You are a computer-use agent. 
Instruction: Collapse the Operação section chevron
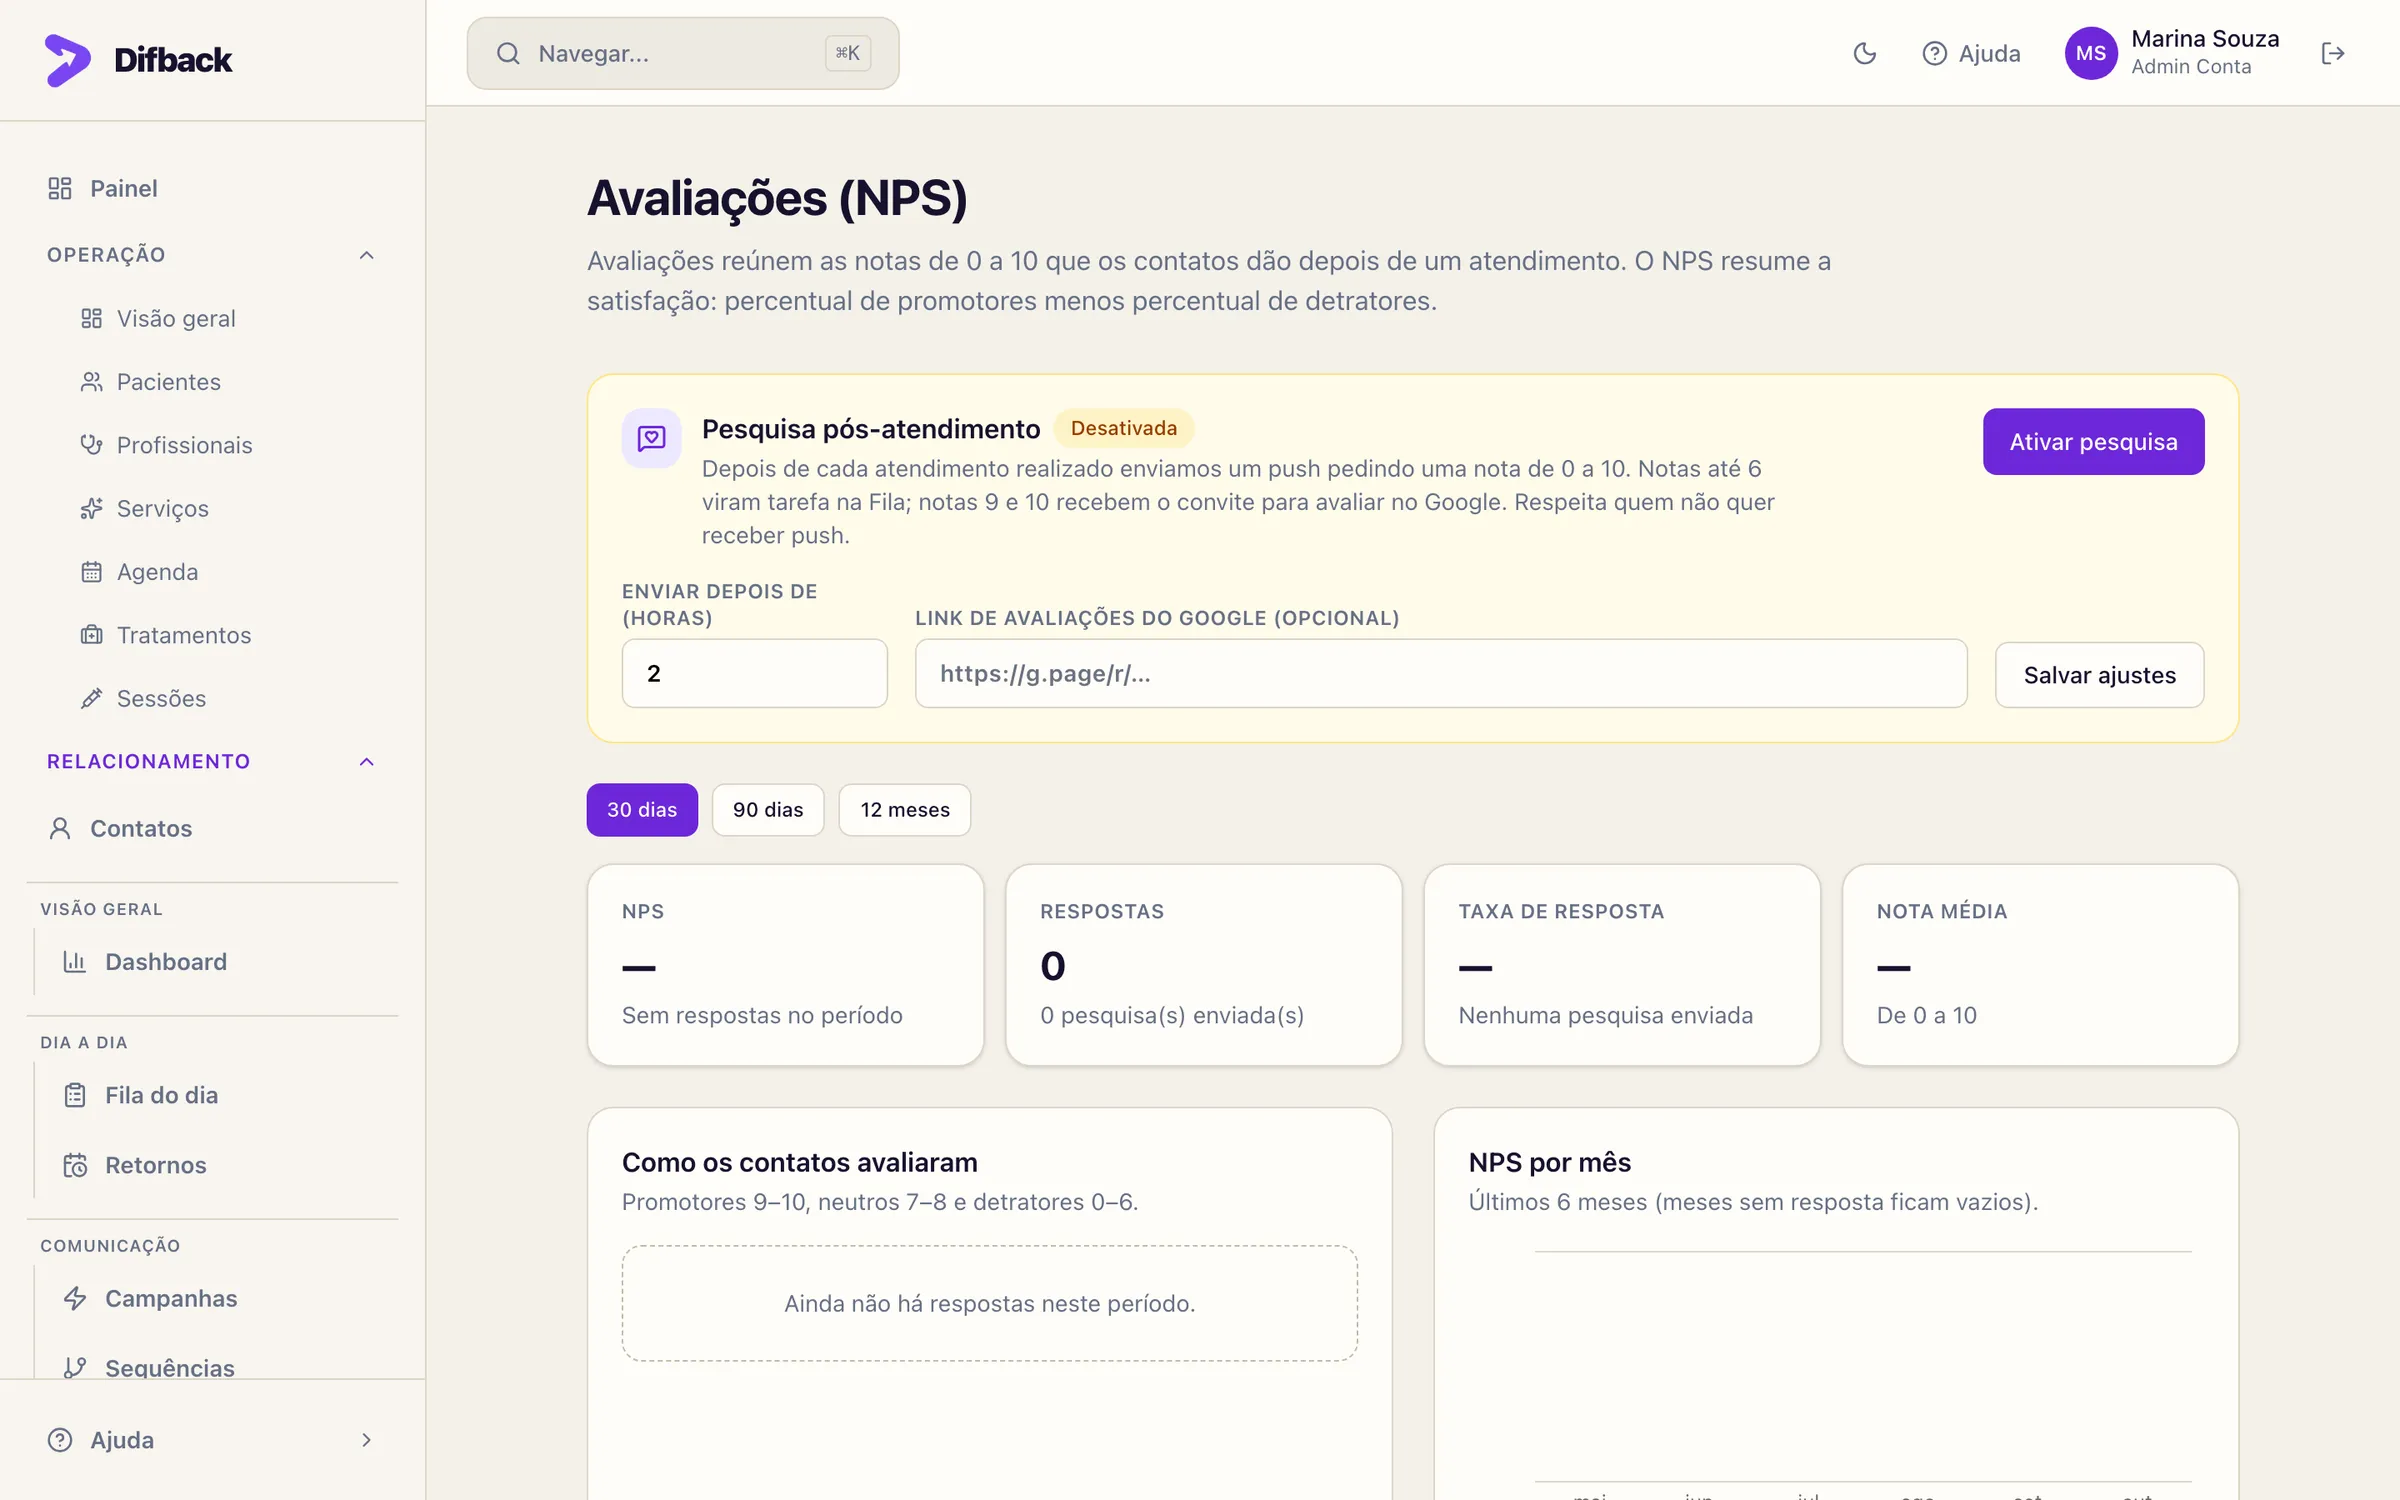(x=367, y=255)
